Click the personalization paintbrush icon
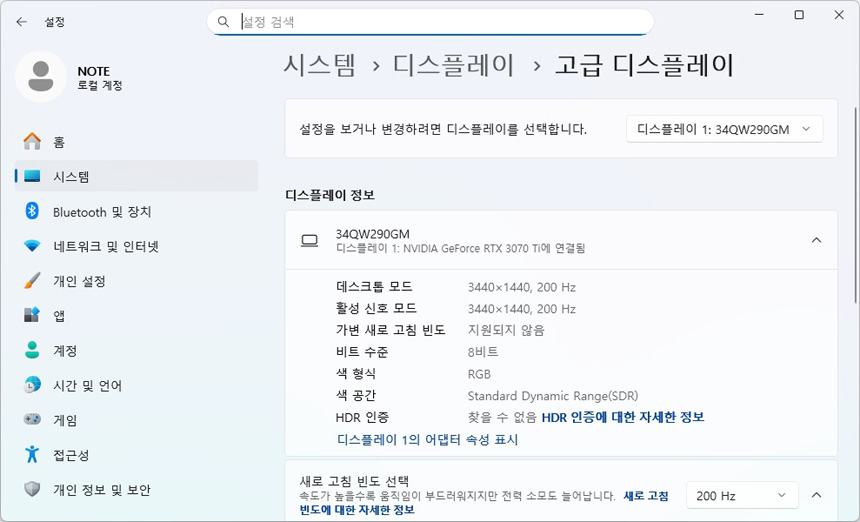 pos(32,281)
